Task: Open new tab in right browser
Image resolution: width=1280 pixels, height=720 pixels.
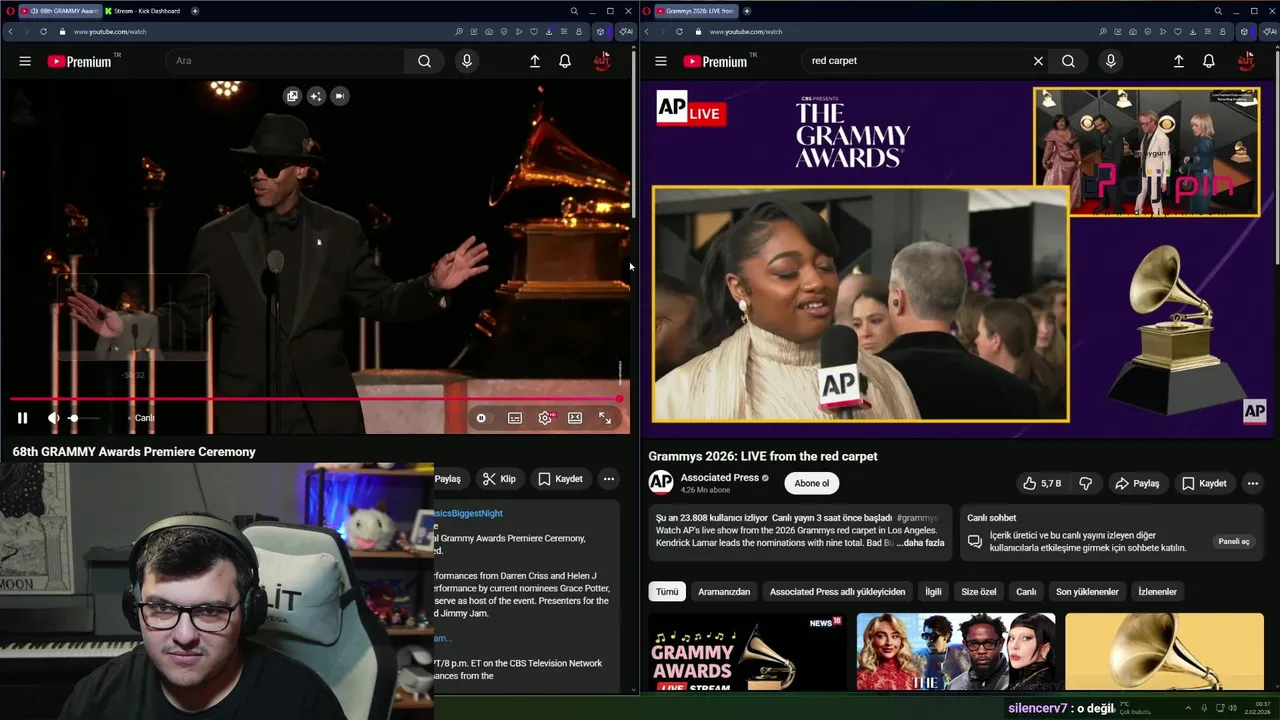Action: [x=747, y=11]
